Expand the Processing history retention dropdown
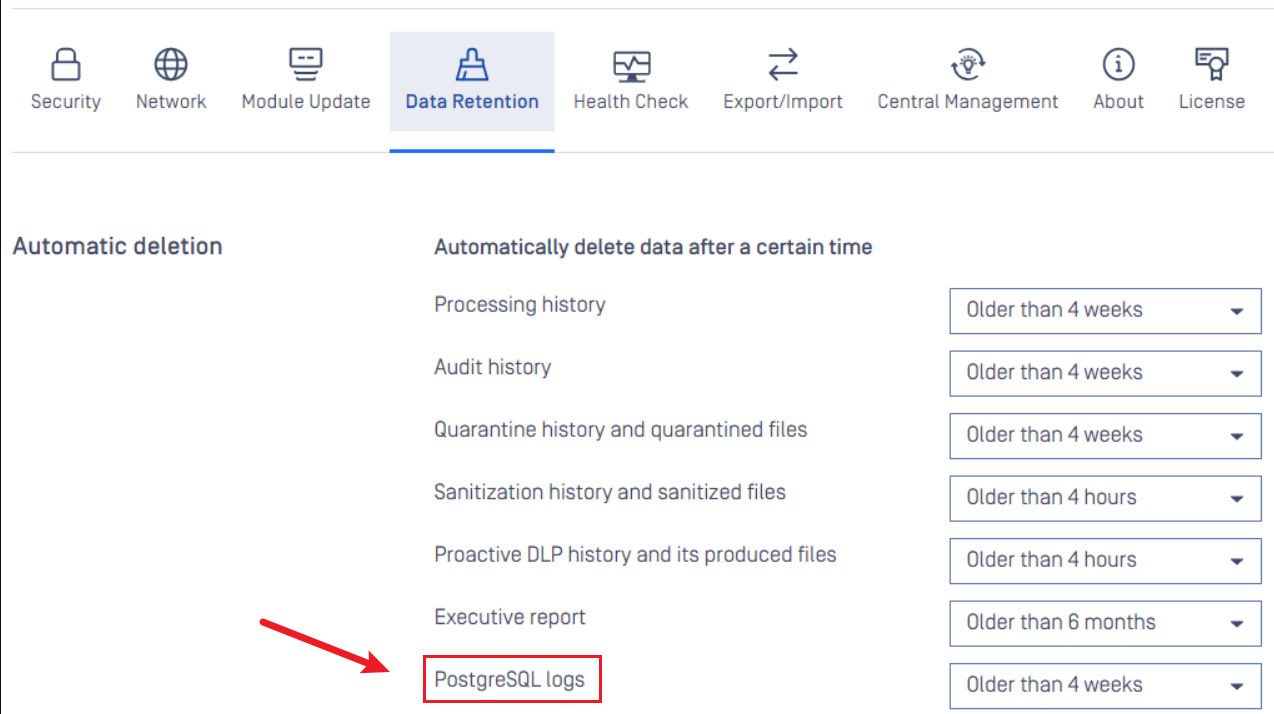1274x714 pixels. pos(1105,311)
